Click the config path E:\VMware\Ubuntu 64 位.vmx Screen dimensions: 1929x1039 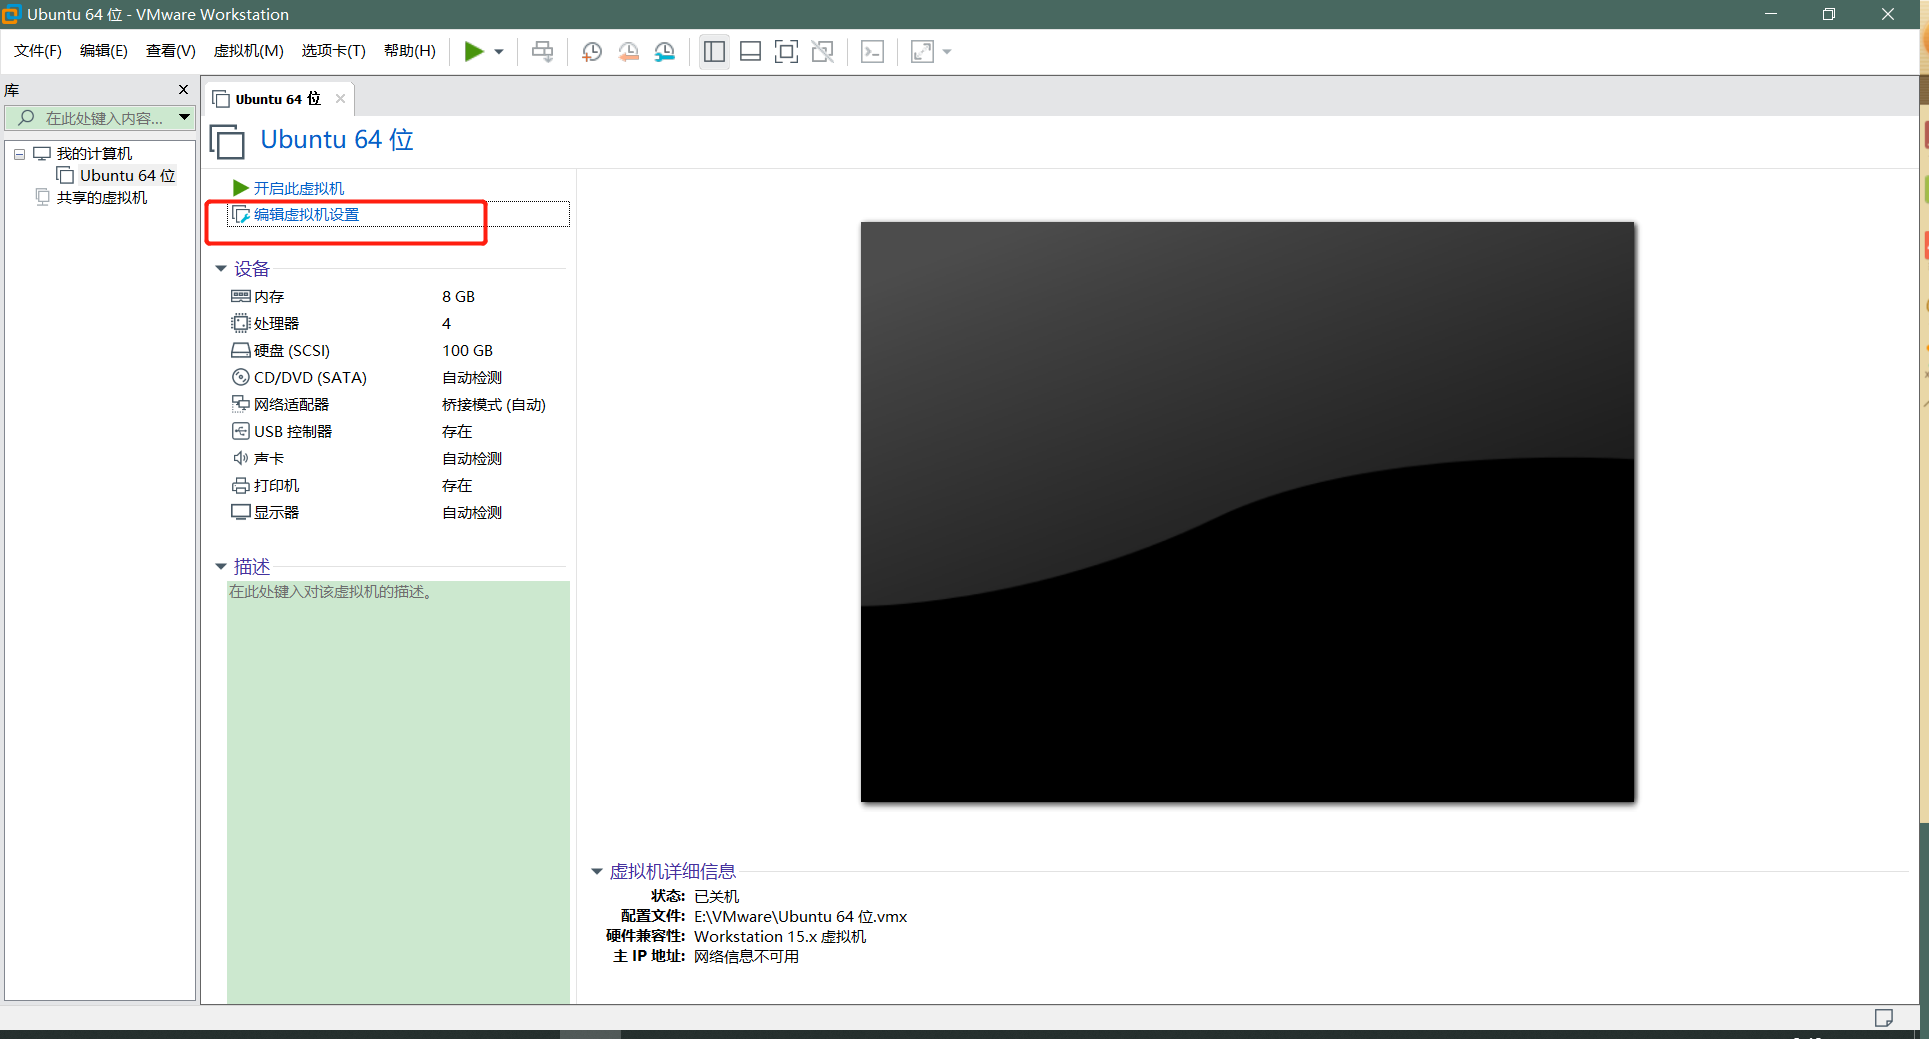tap(800, 917)
